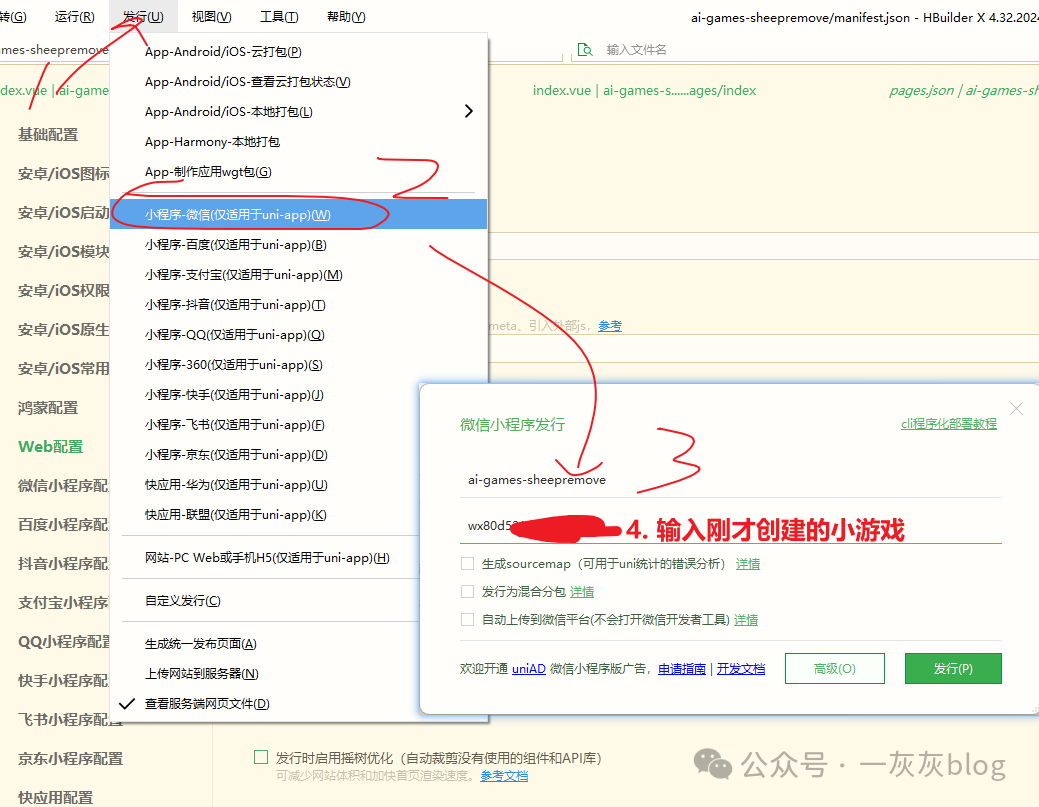Enable 自动上传到微信平台 option

pyautogui.click(x=467, y=619)
